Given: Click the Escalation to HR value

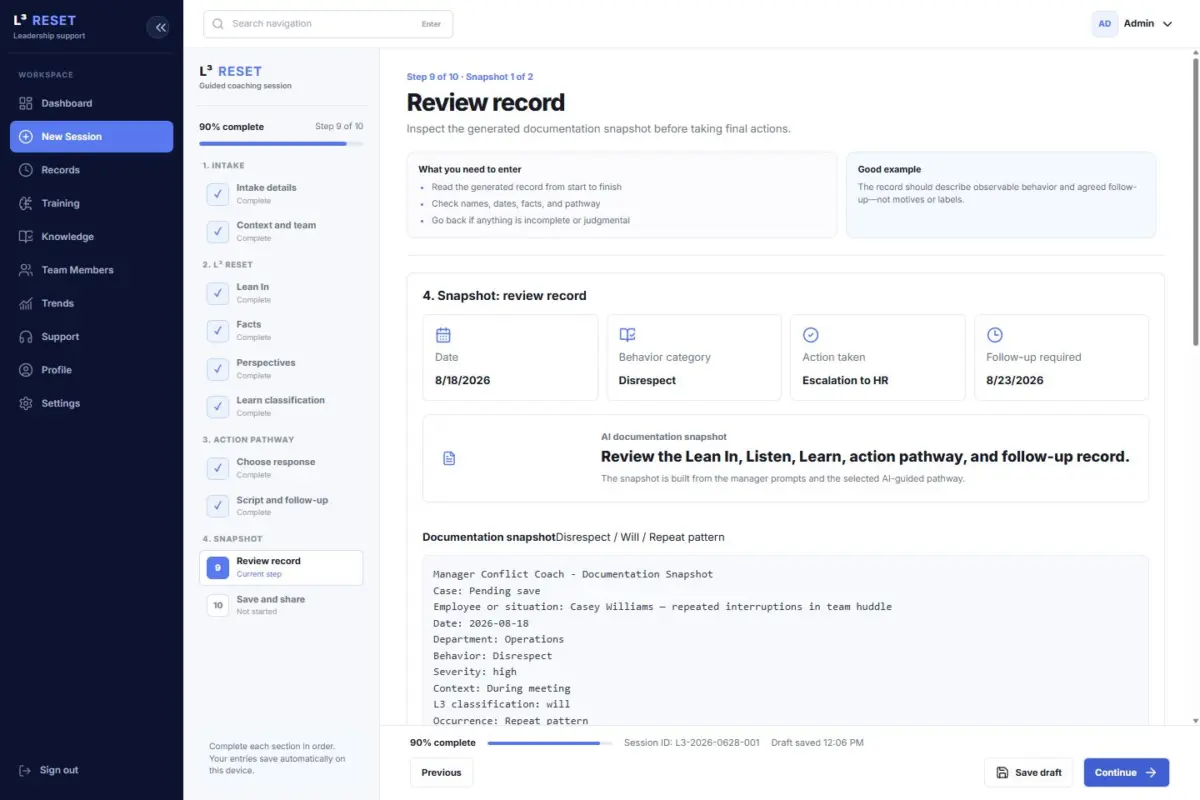Looking at the screenshot, I should pyautogui.click(x=845, y=380).
